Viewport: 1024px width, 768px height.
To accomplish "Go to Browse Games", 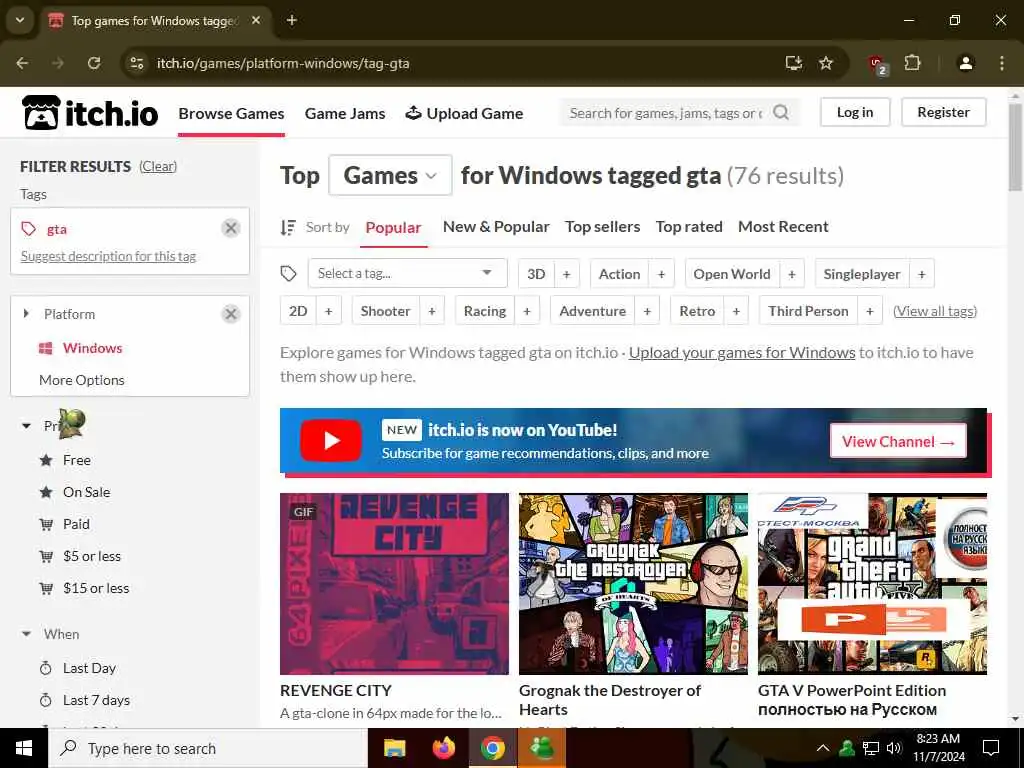I will coord(231,114).
